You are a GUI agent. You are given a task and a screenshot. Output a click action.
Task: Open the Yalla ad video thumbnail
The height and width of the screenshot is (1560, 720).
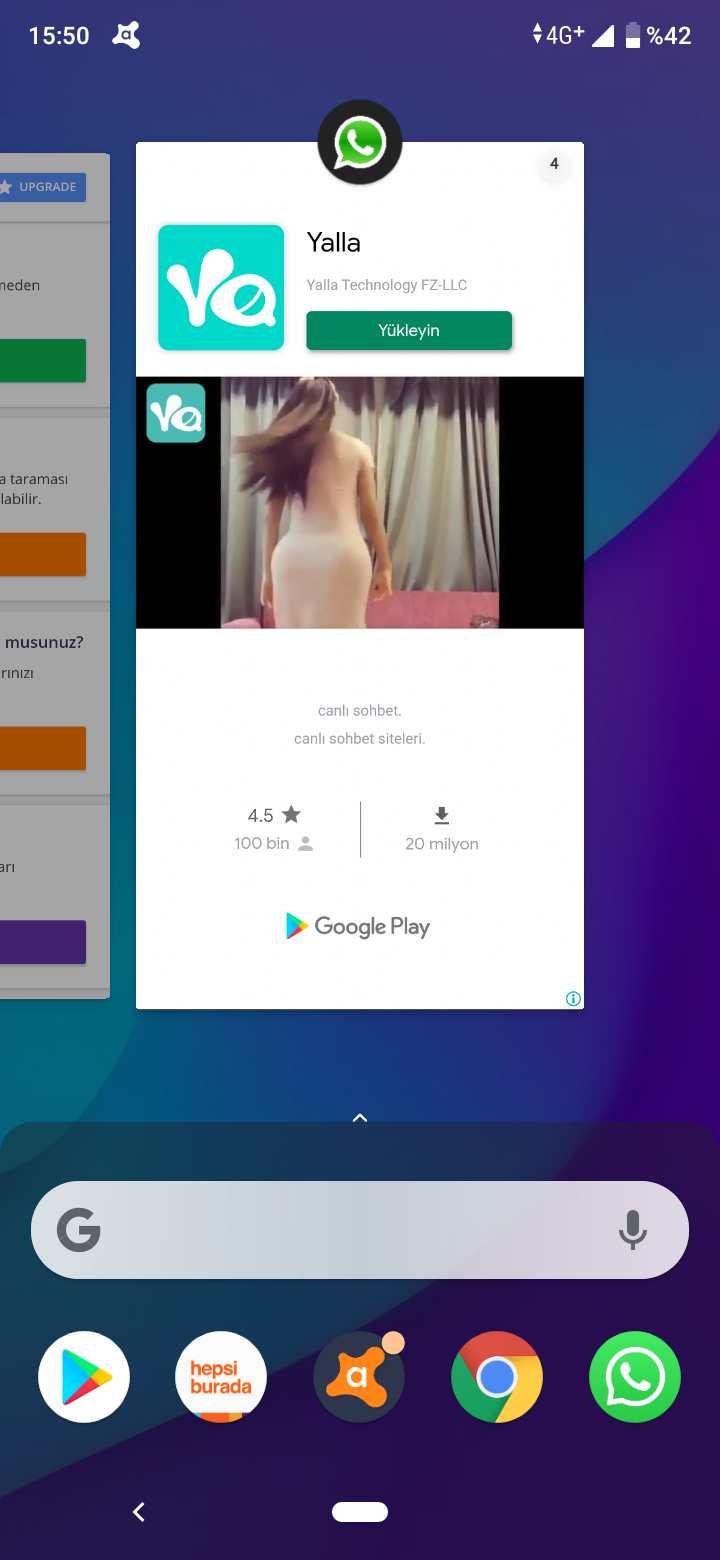pos(360,503)
